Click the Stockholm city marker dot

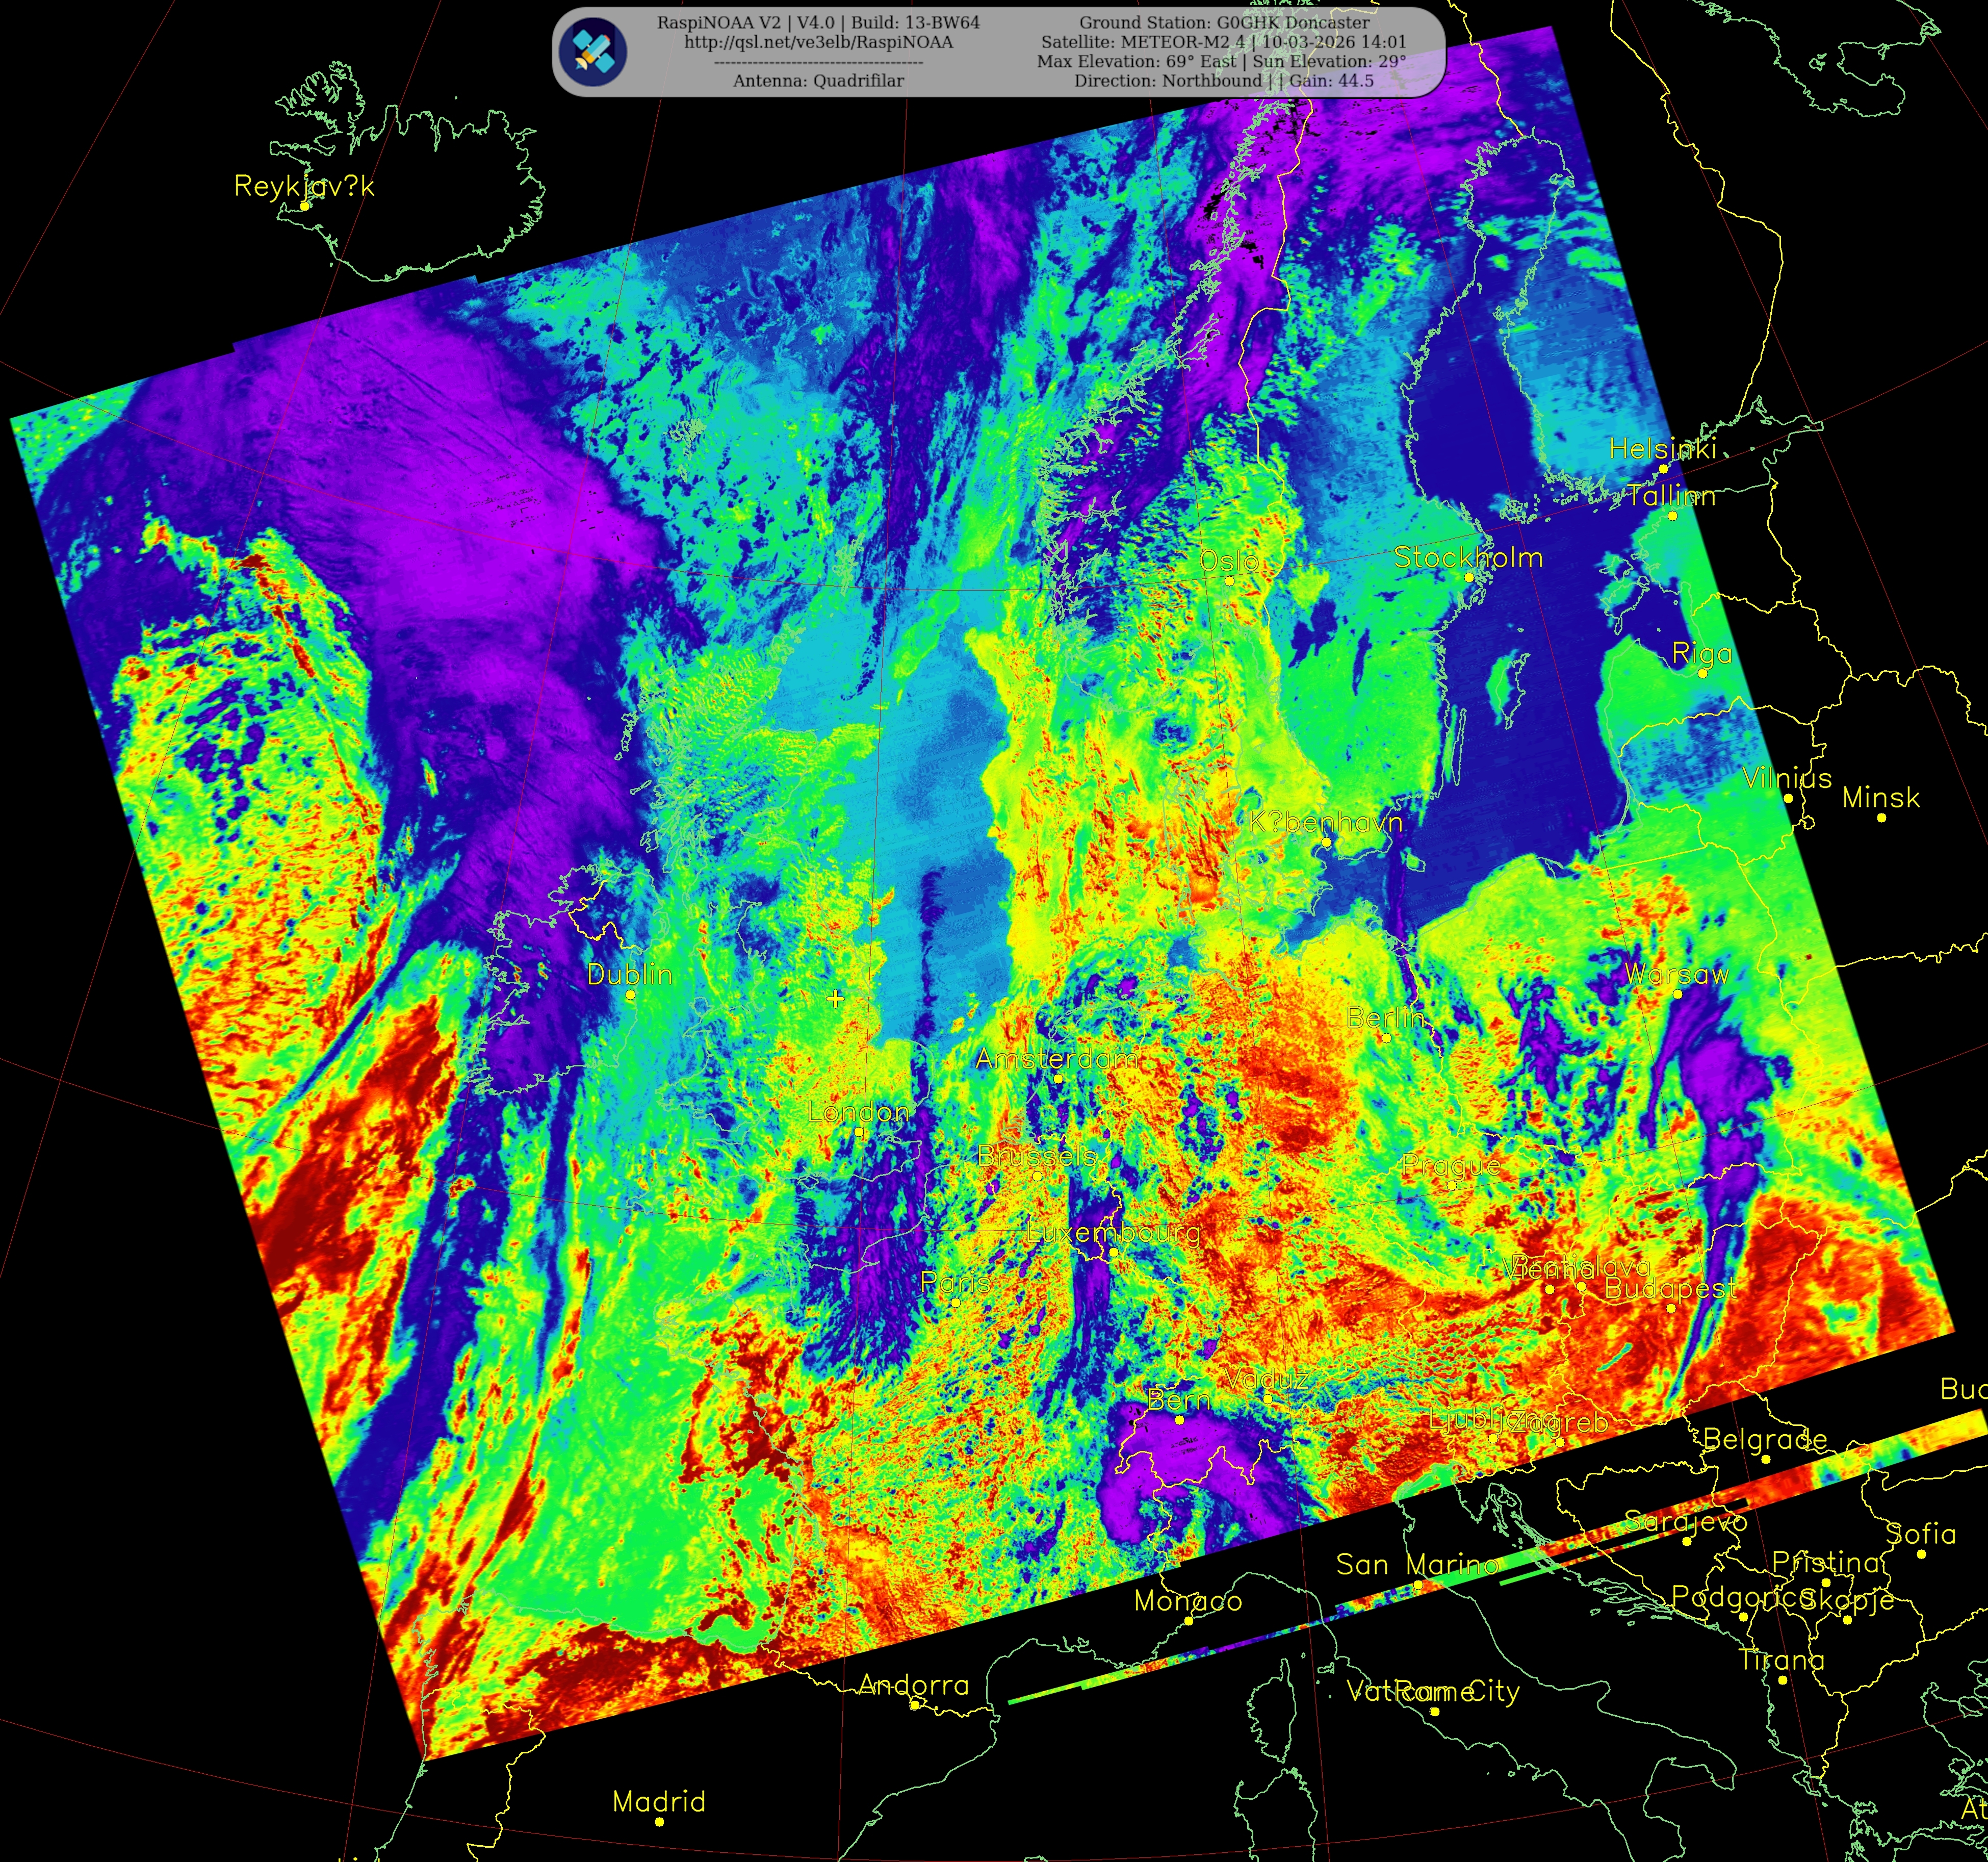pyautogui.click(x=1469, y=577)
